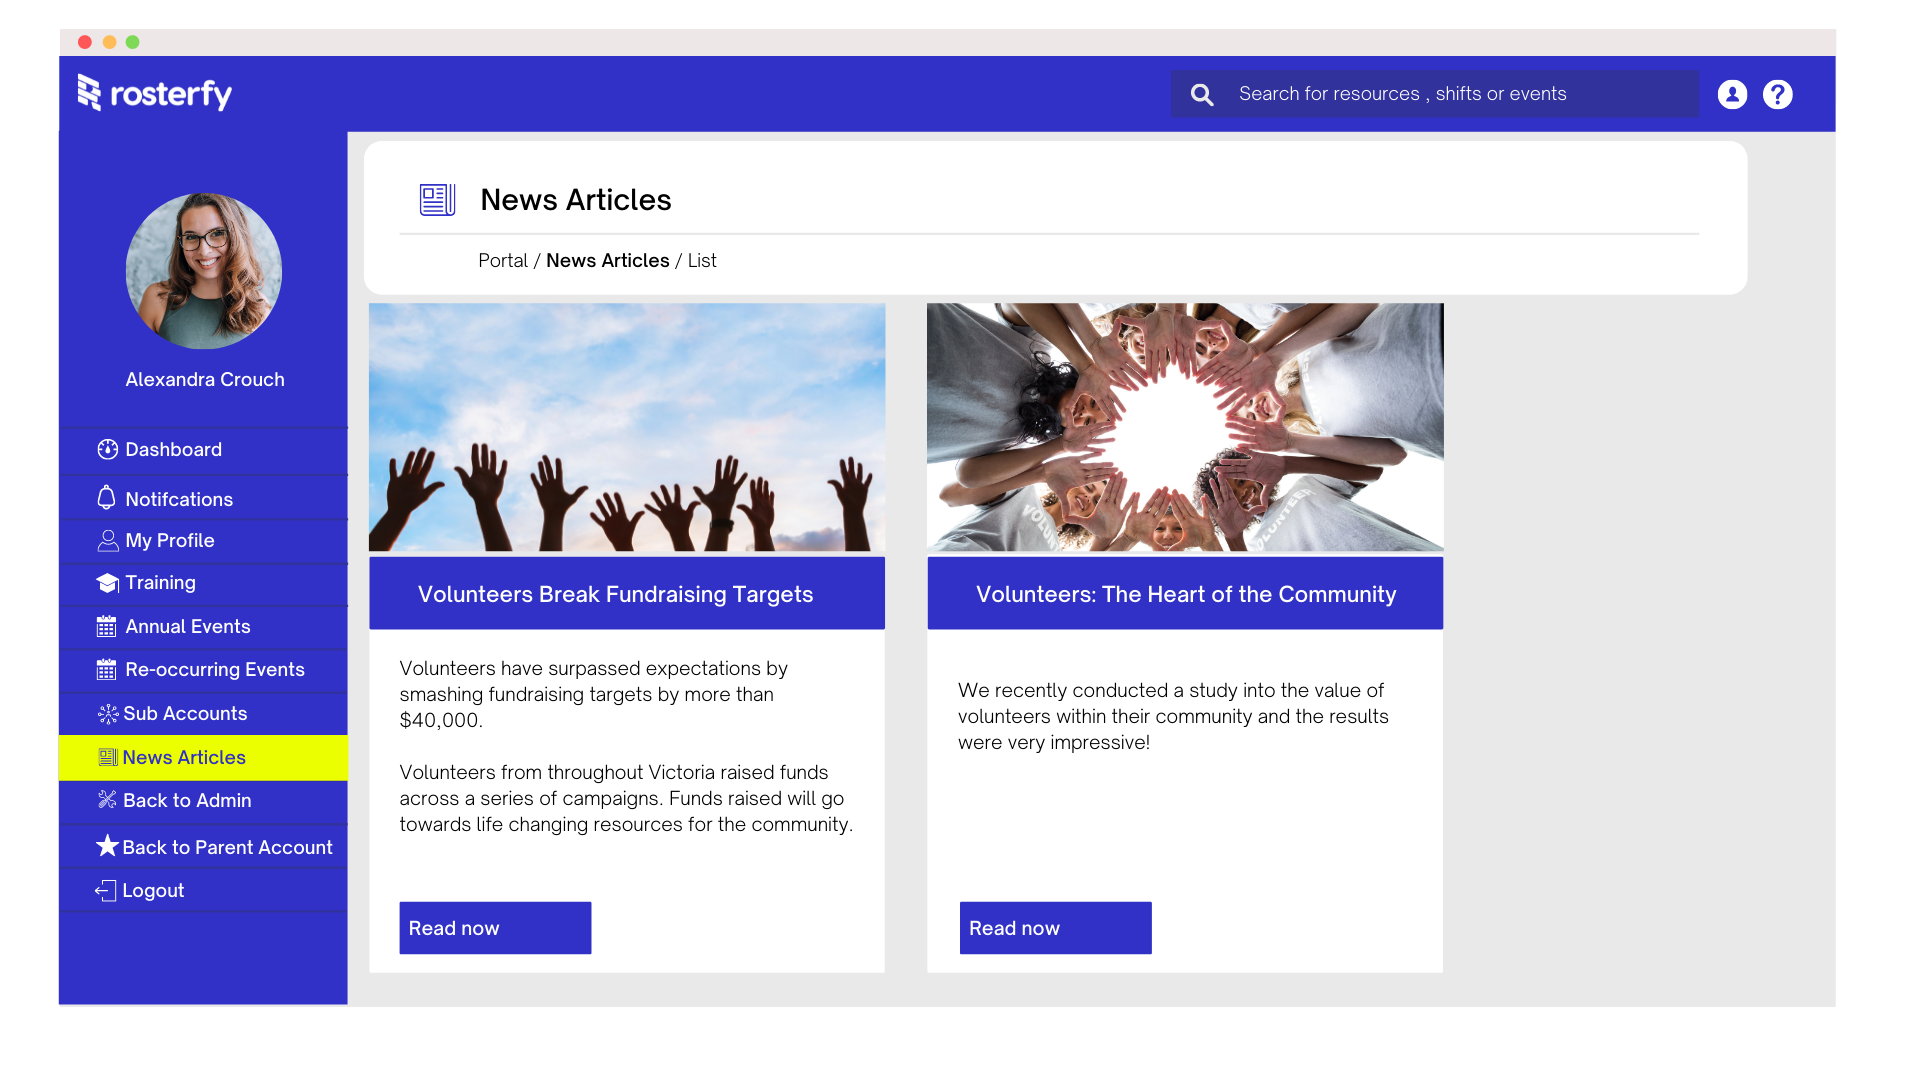
Task: Open the Training section
Action: click(x=204, y=583)
